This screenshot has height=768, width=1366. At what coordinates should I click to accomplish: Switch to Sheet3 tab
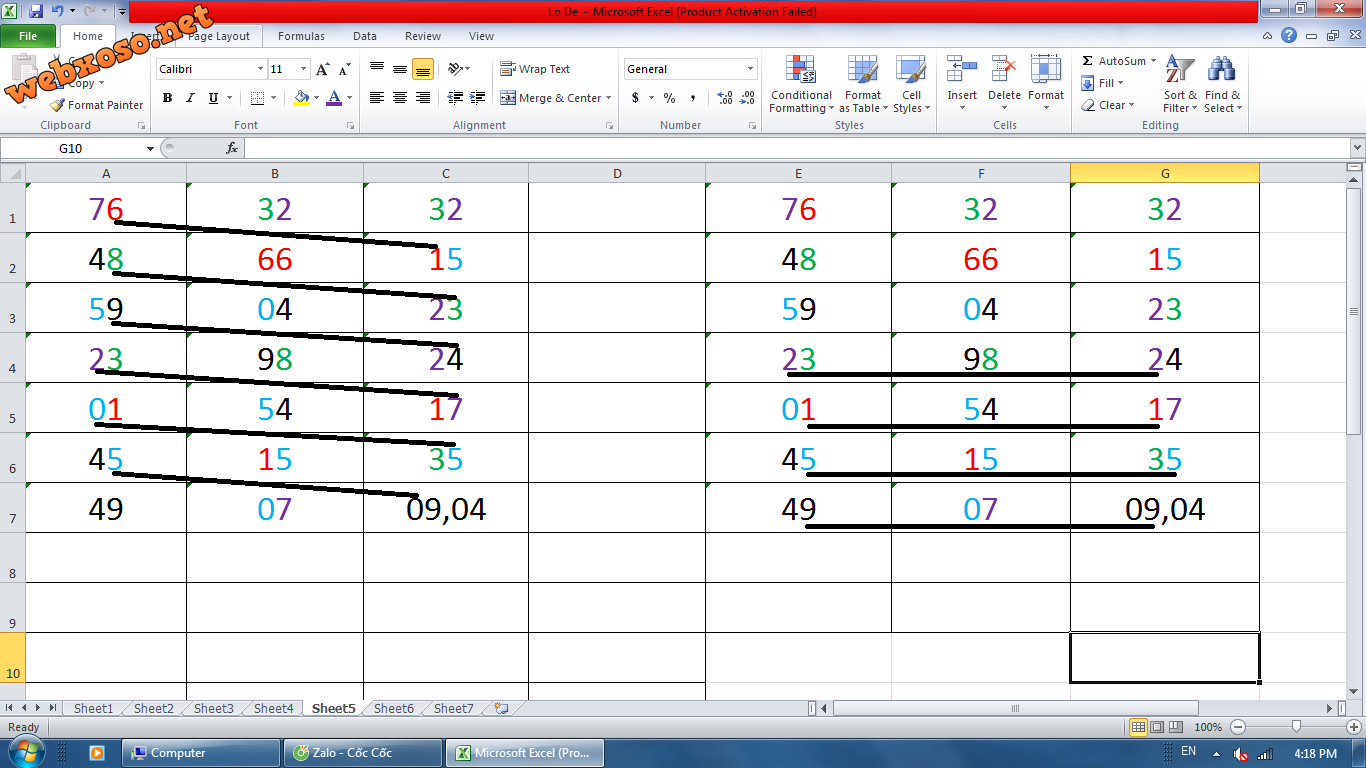point(213,708)
